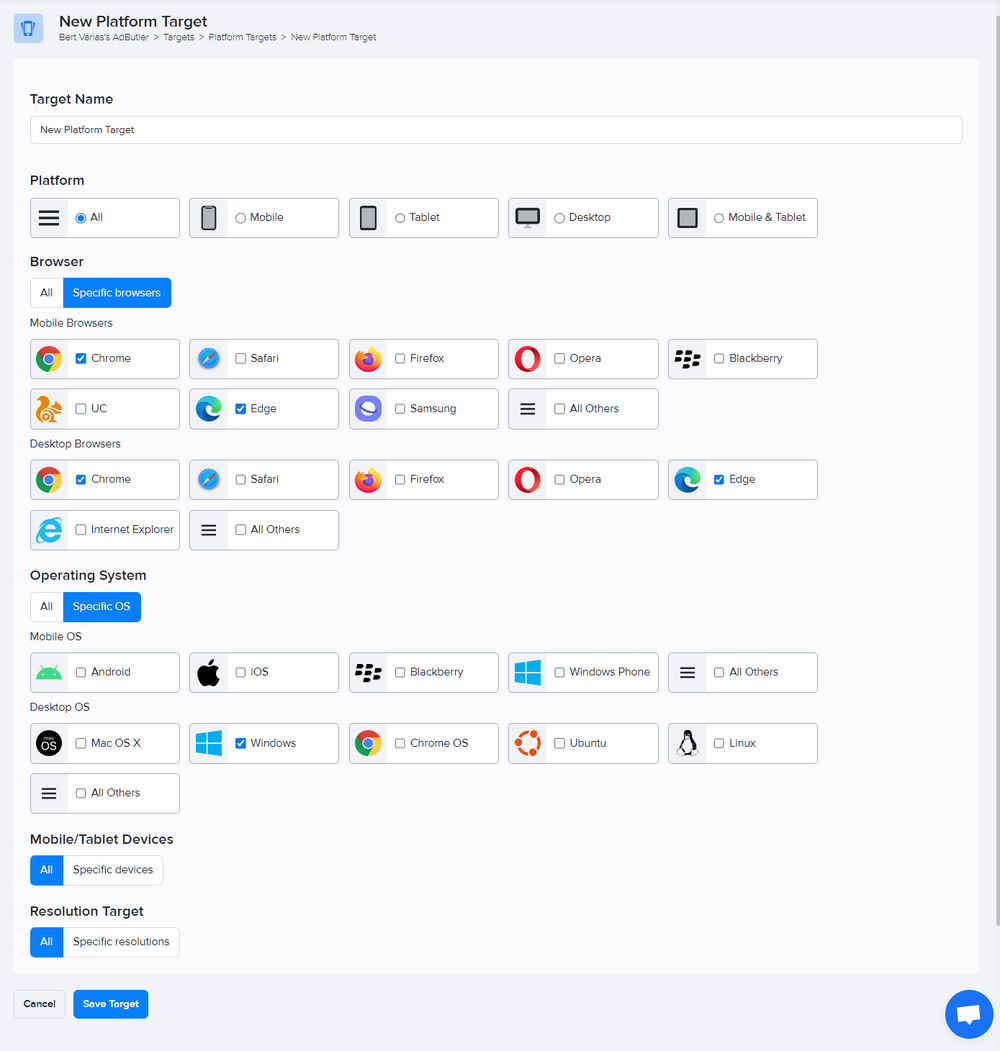Click the Mac OS X logo icon
This screenshot has width=1000, height=1051.
coord(49,743)
